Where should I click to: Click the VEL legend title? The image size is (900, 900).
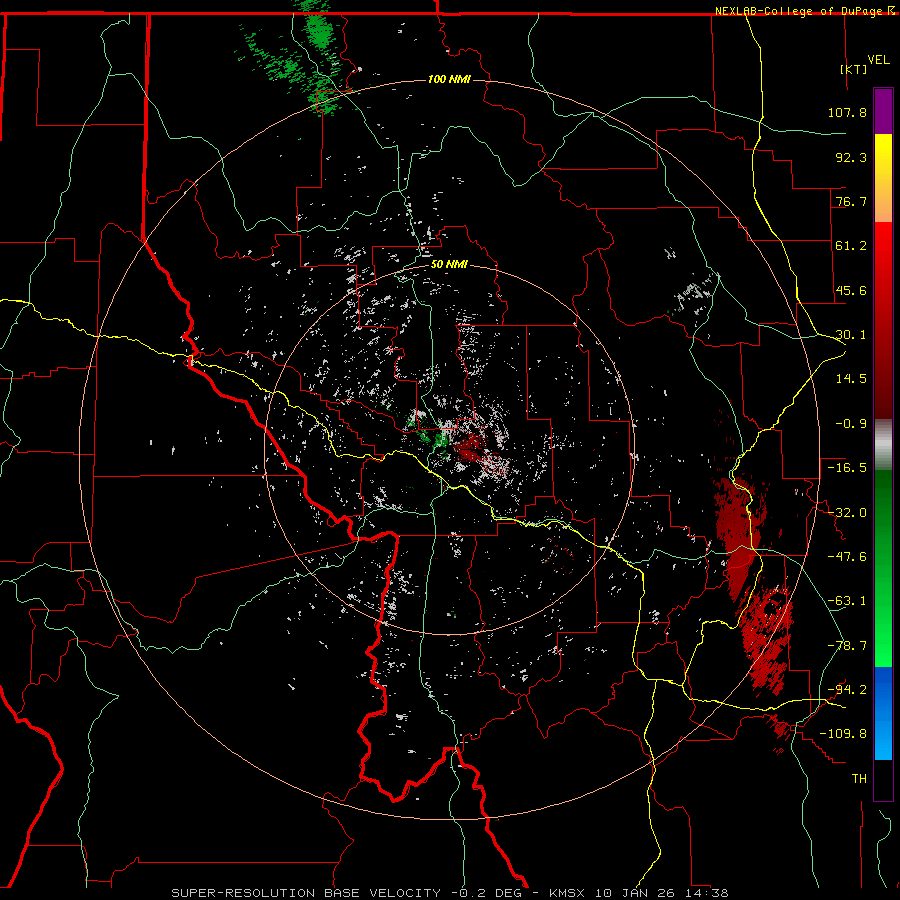879,60
